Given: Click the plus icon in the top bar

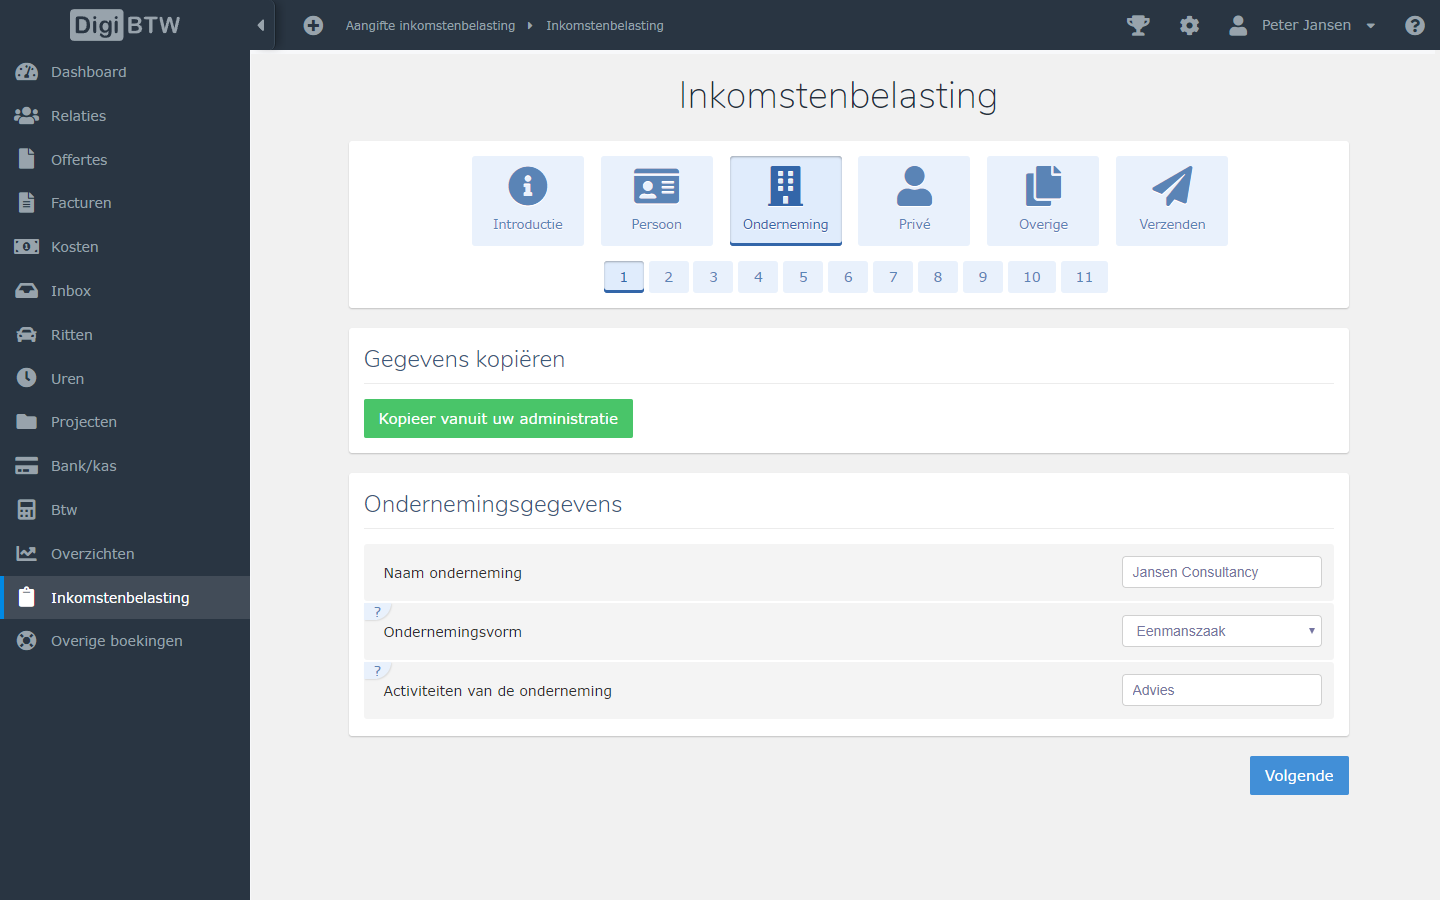Looking at the screenshot, I should coord(313,25).
